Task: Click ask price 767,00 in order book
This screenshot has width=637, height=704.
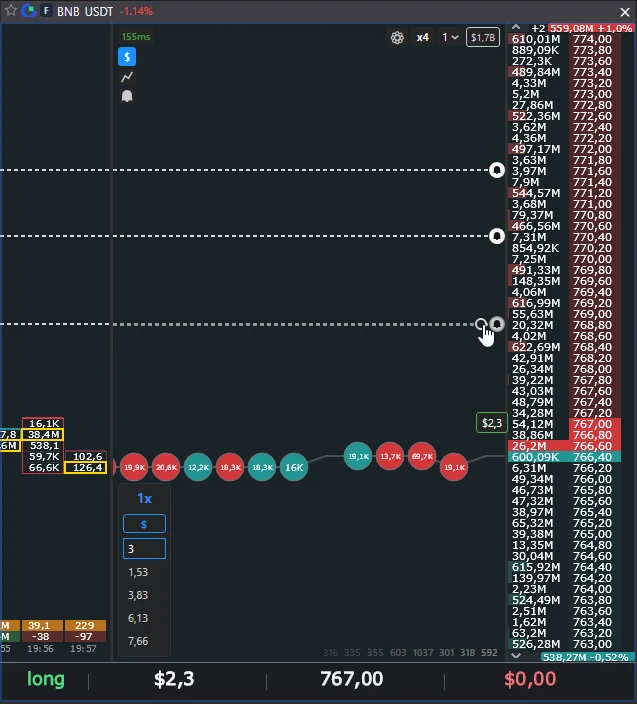Action: (592, 424)
